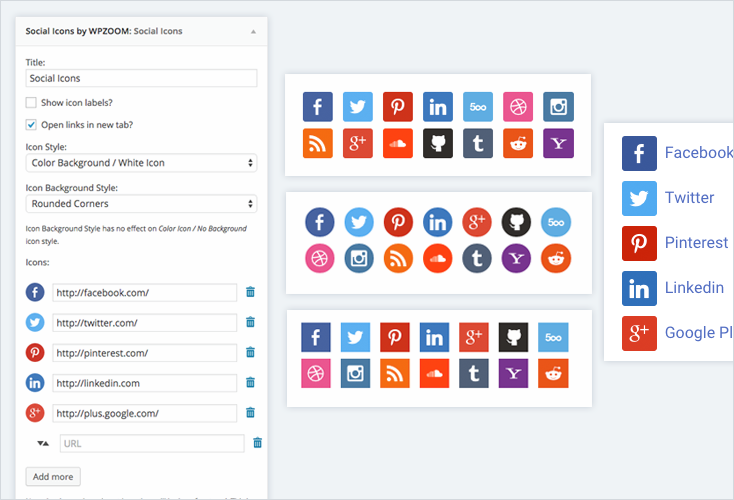Open the Icon Style dropdown

coord(141,163)
